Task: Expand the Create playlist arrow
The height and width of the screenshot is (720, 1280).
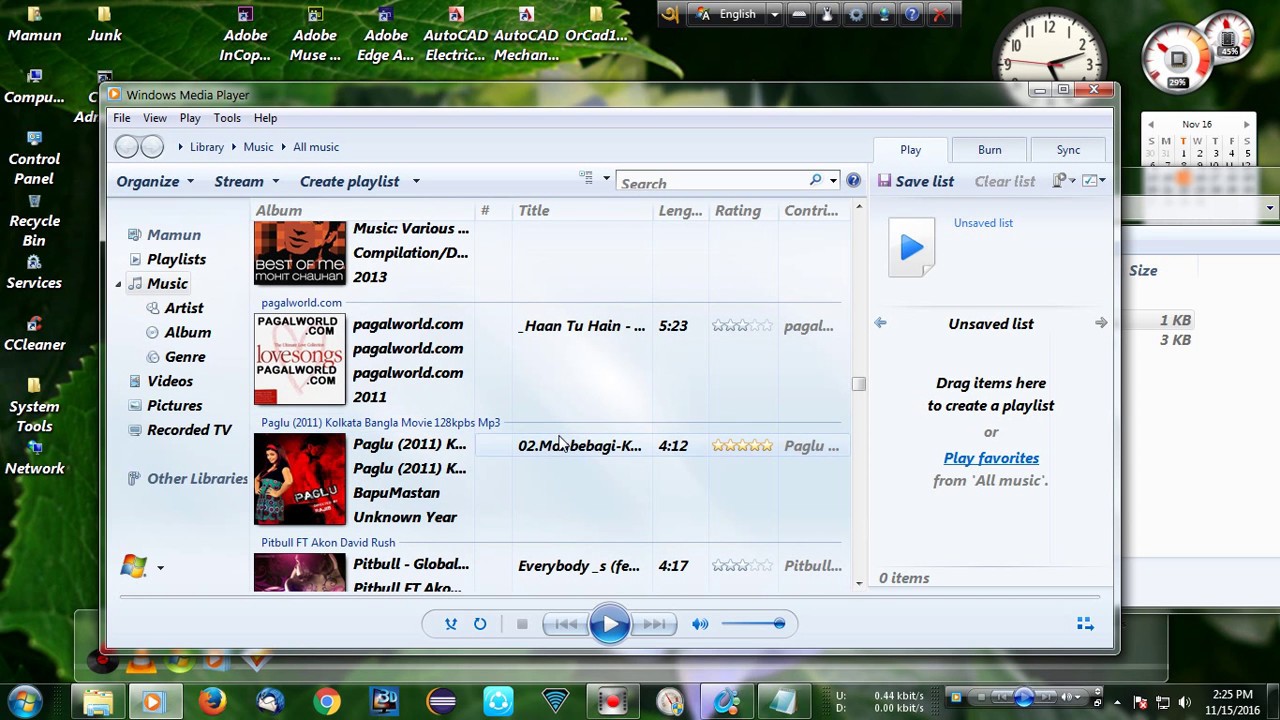Action: coord(416,182)
